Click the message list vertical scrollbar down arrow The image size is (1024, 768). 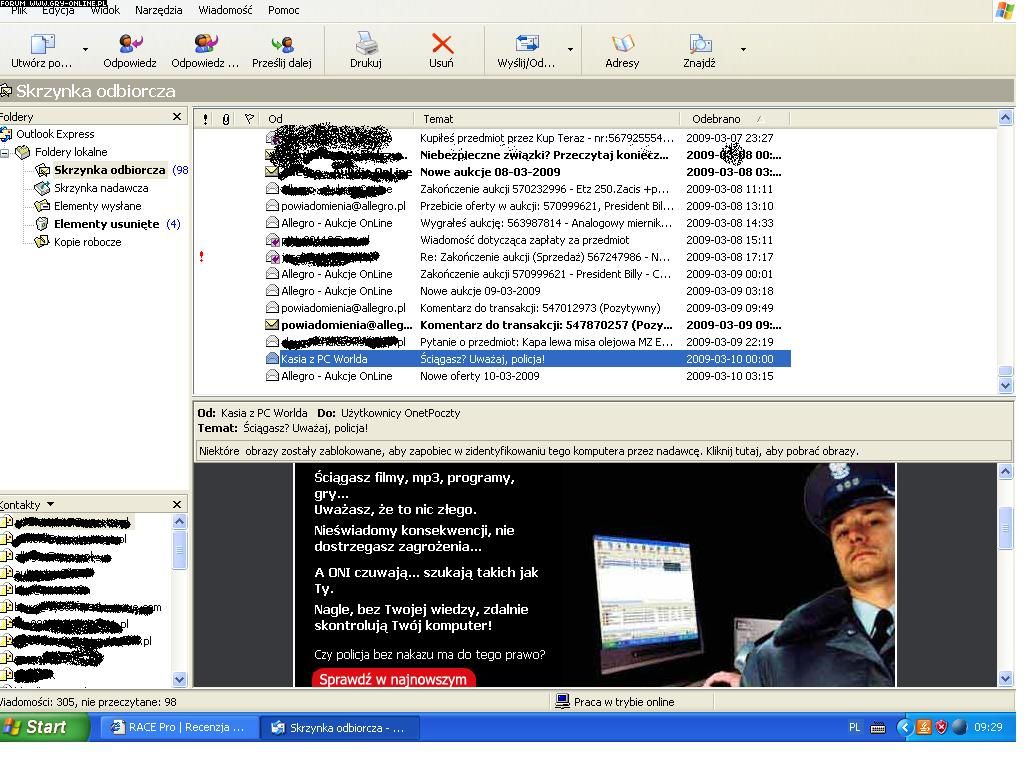click(x=1006, y=386)
